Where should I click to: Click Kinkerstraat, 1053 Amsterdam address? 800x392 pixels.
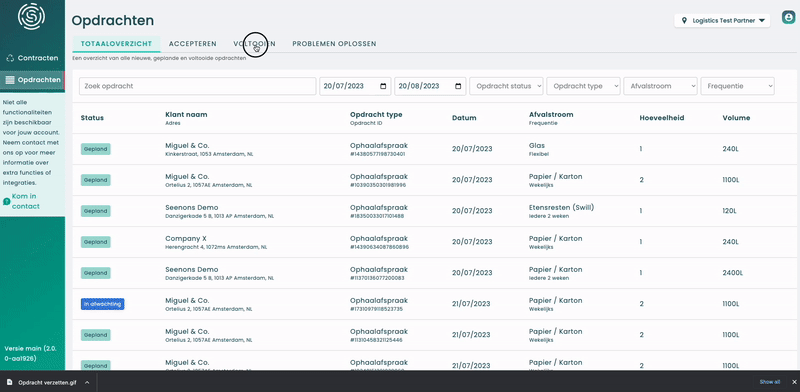click(x=209, y=154)
